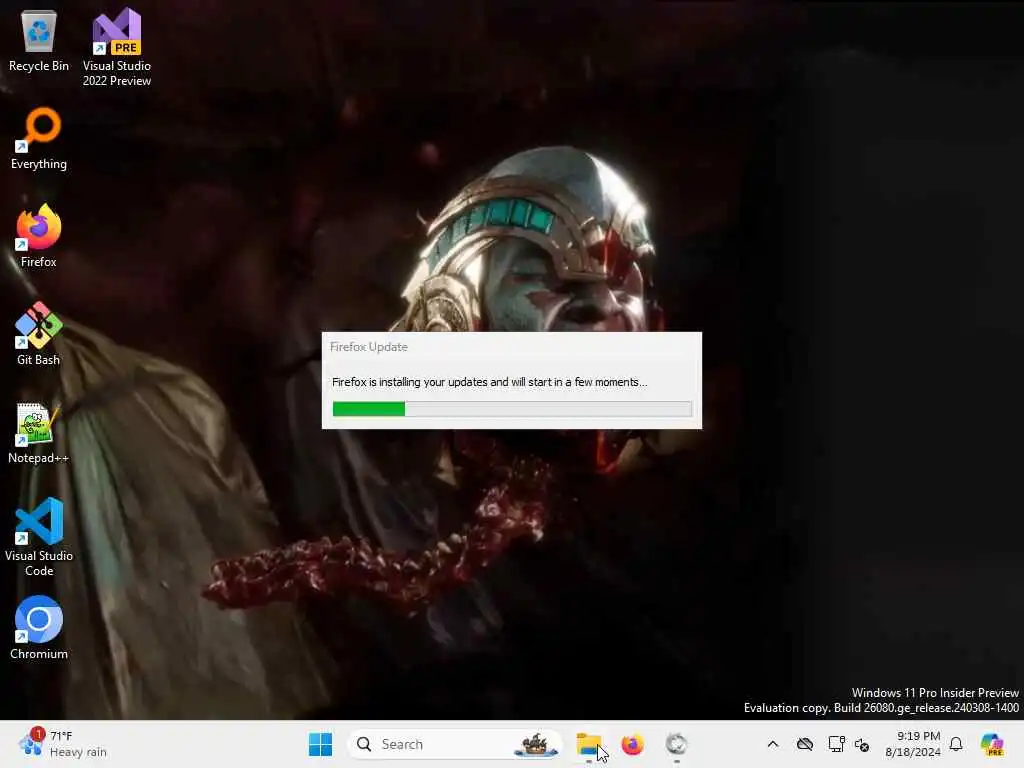Screen dimensions: 1024x768
Task: Click the Firefox taskbar icon
Action: click(632, 744)
